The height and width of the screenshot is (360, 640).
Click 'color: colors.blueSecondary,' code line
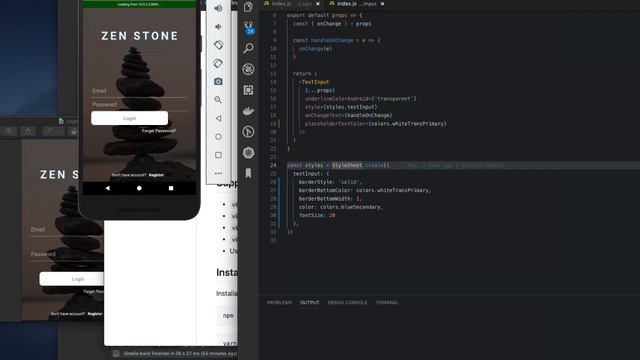(x=340, y=207)
